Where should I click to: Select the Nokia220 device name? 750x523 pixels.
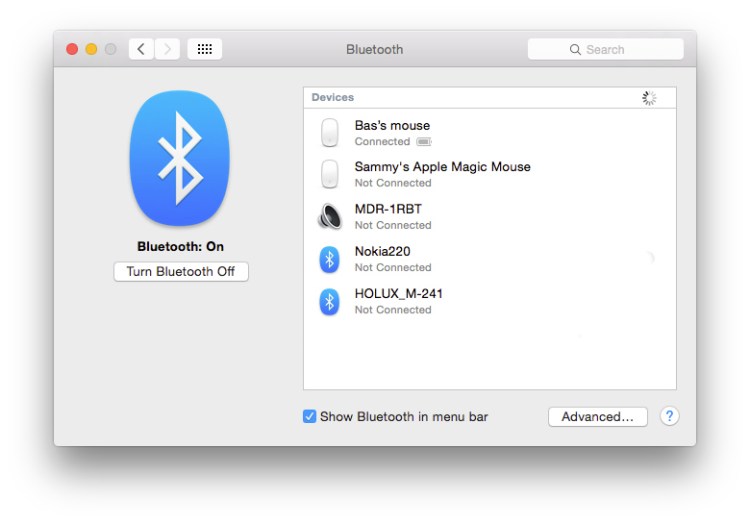point(382,251)
